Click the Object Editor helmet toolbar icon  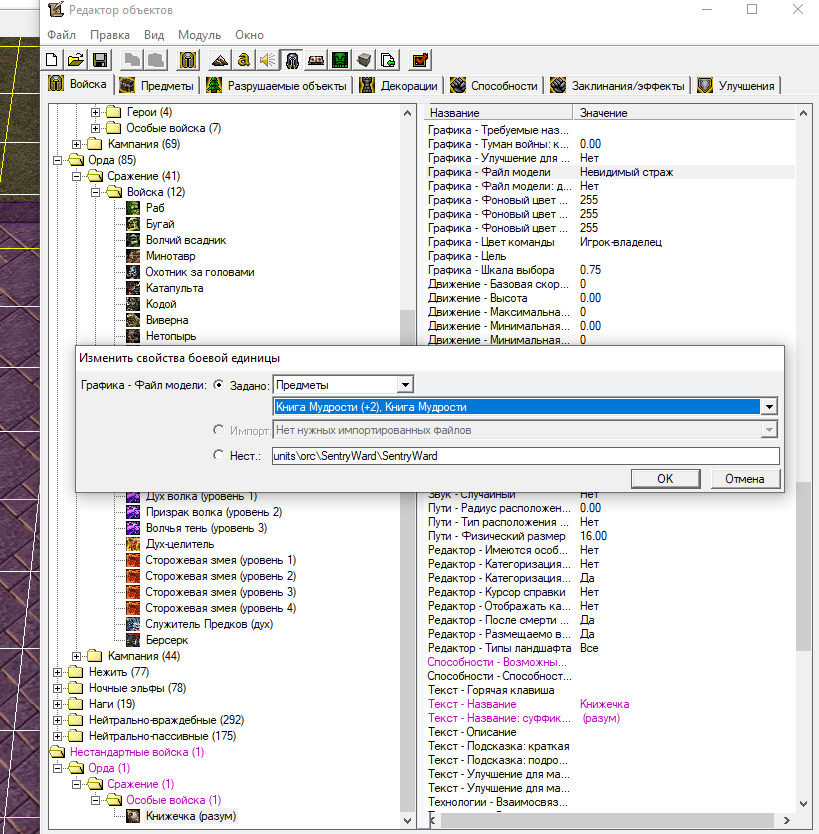click(x=292, y=60)
